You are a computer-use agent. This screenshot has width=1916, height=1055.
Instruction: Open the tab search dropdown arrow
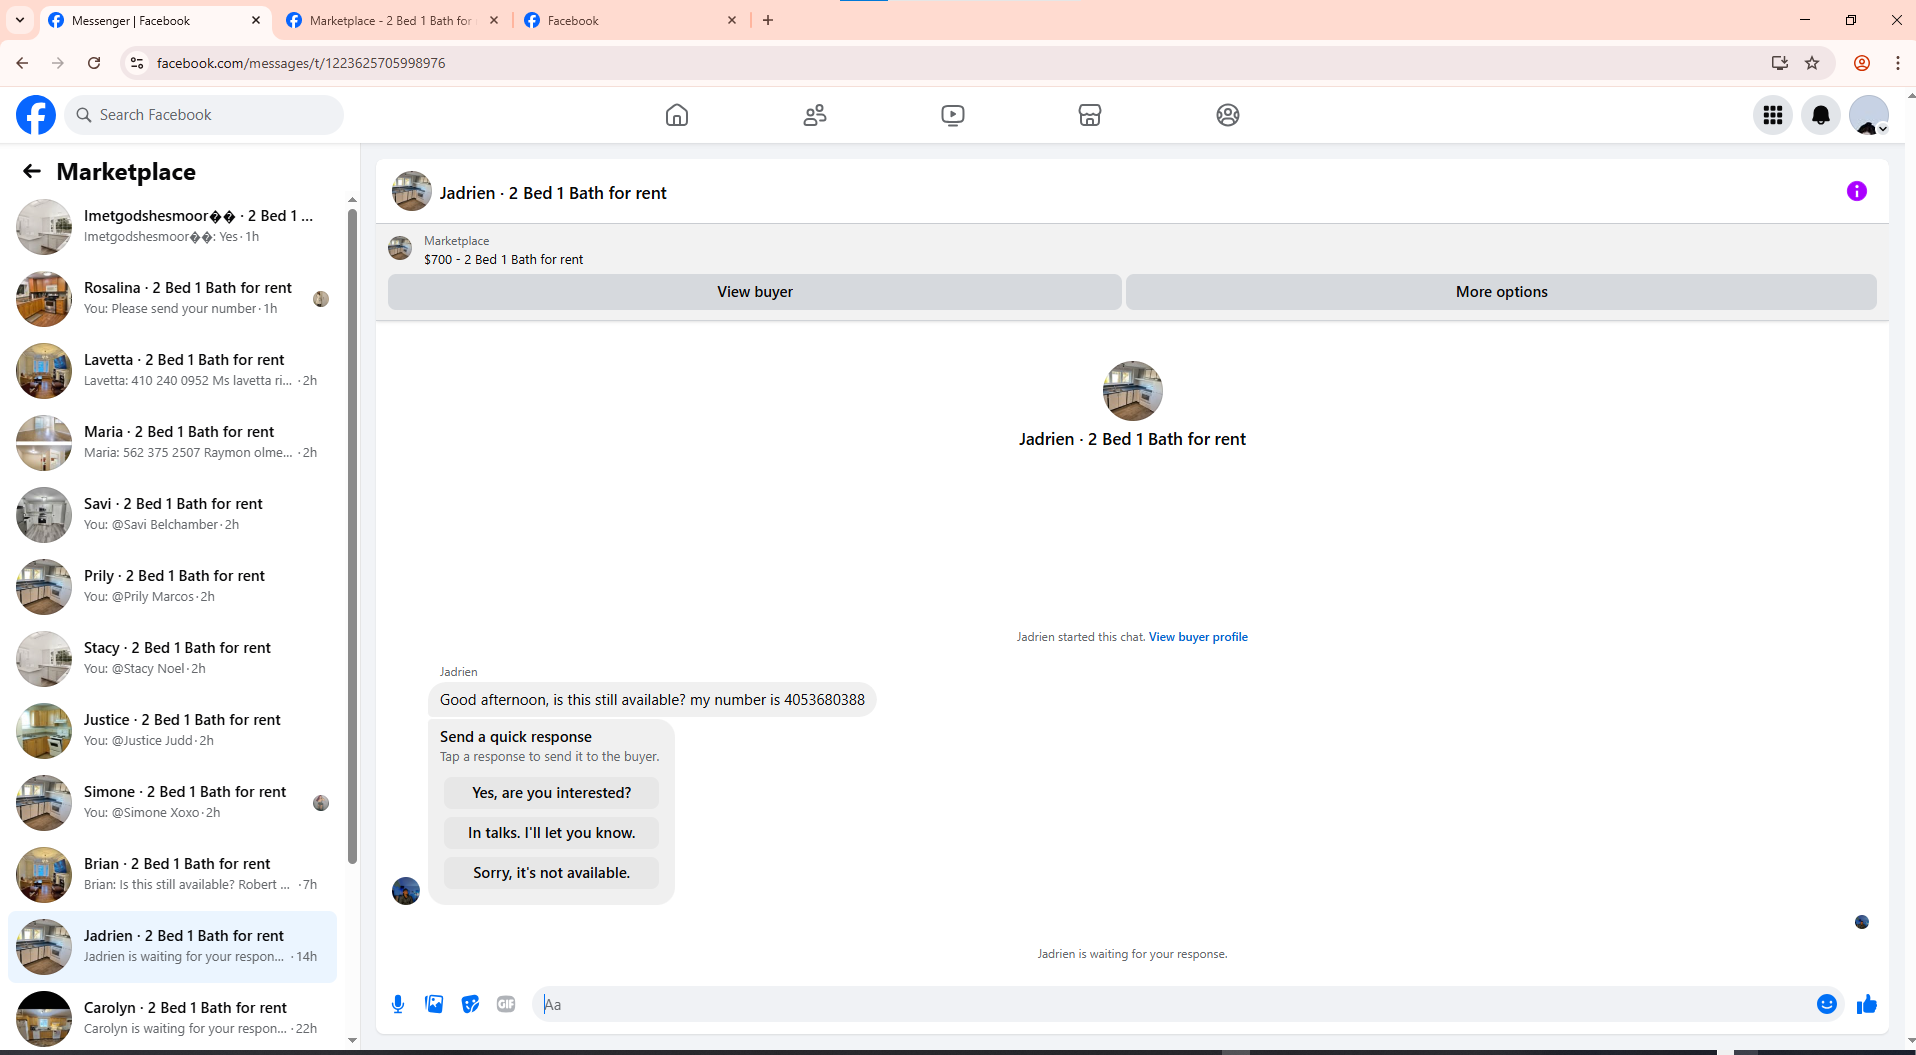coord(20,20)
